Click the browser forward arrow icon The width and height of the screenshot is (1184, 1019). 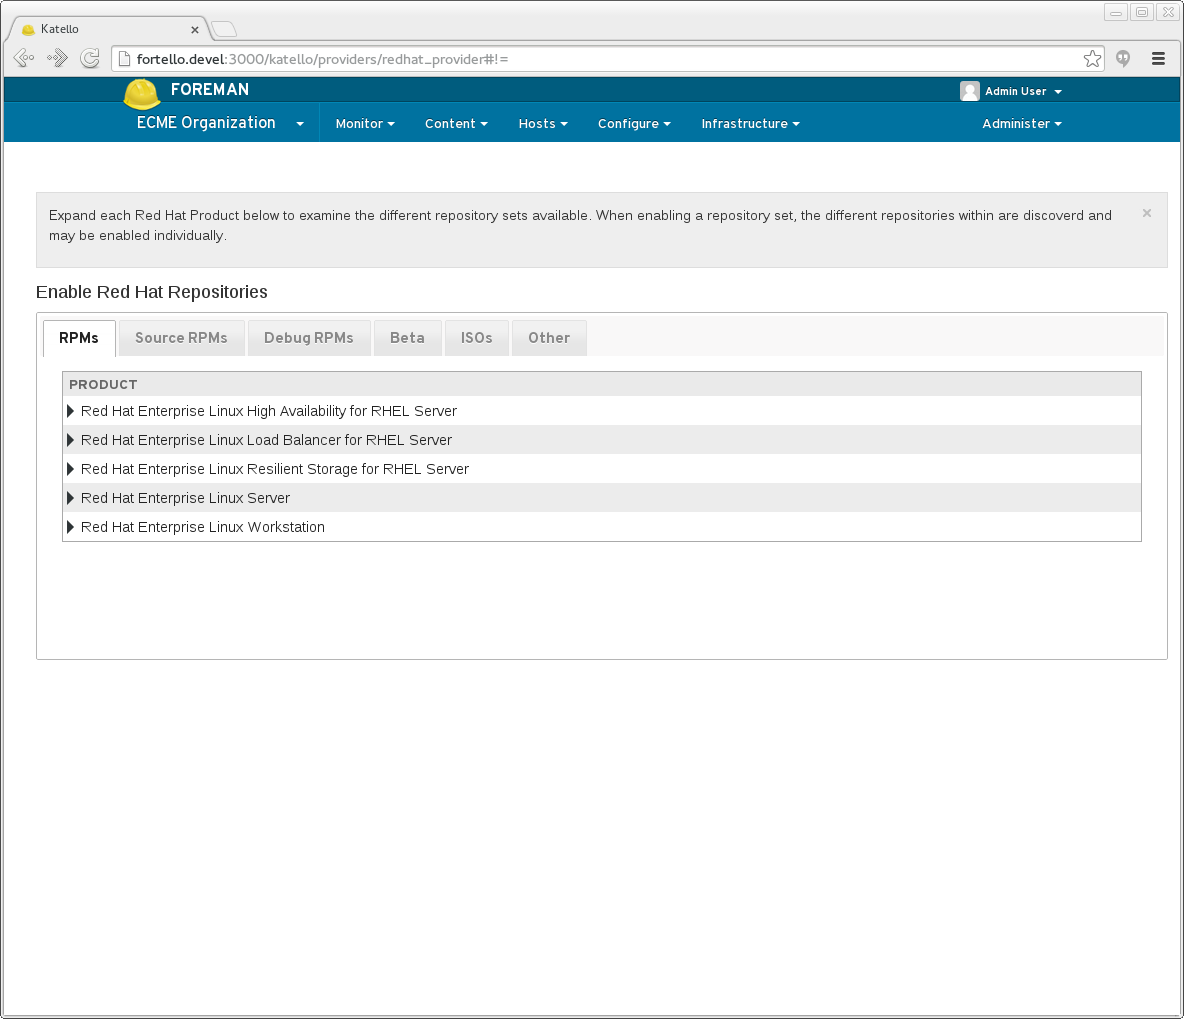click(57, 58)
